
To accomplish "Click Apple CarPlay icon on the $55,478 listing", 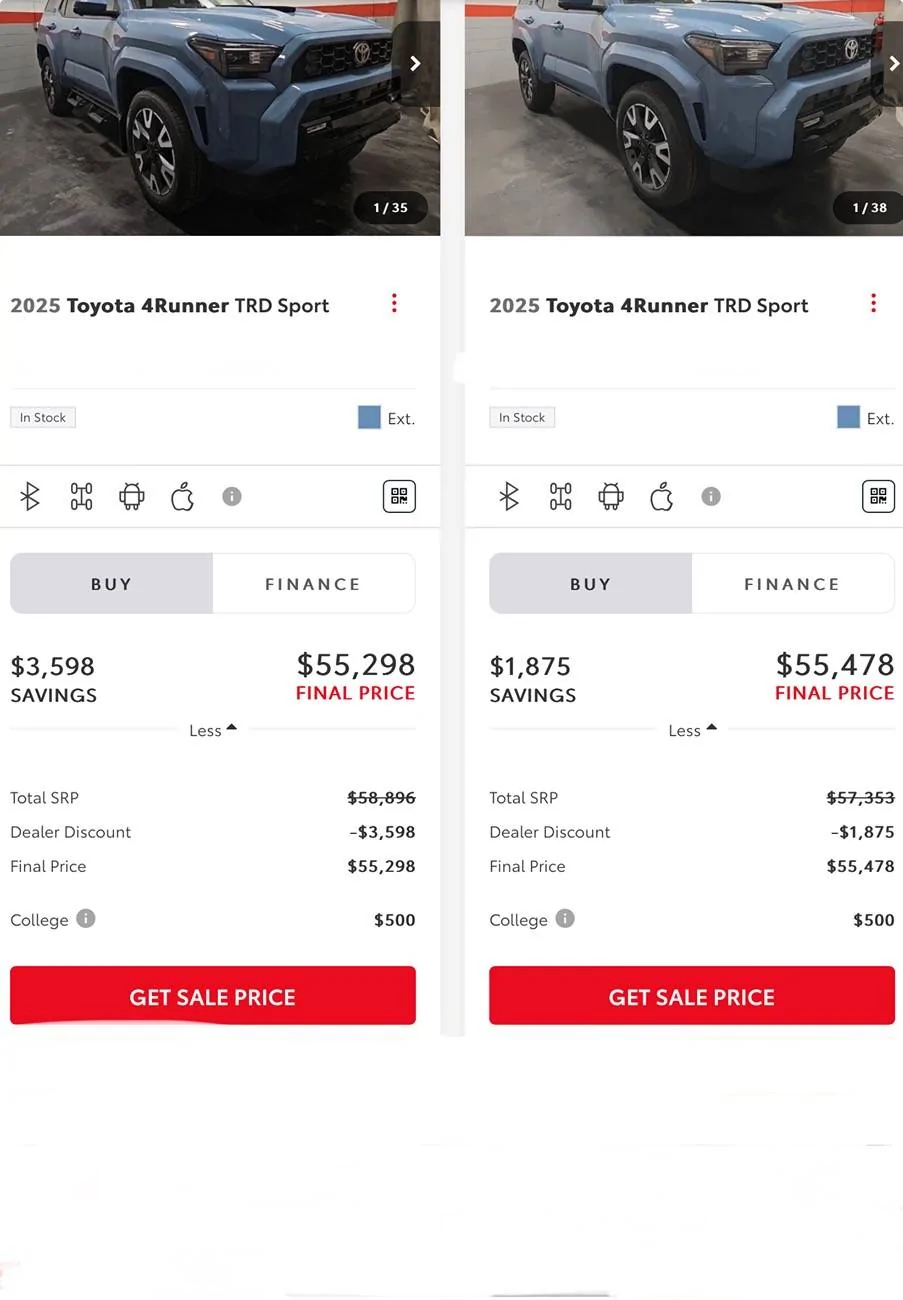I will click(x=662, y=496).
